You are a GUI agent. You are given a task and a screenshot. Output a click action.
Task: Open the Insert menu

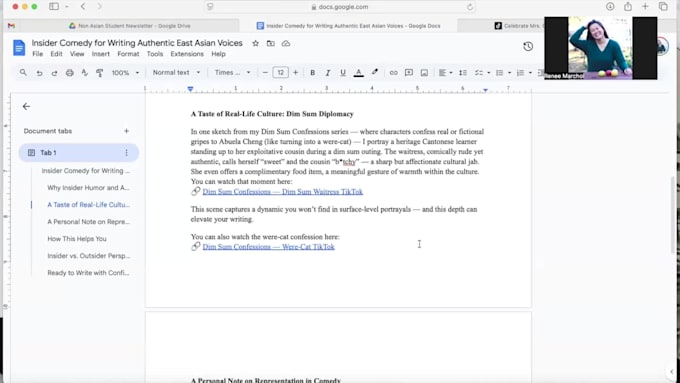(x=101, y=54)
